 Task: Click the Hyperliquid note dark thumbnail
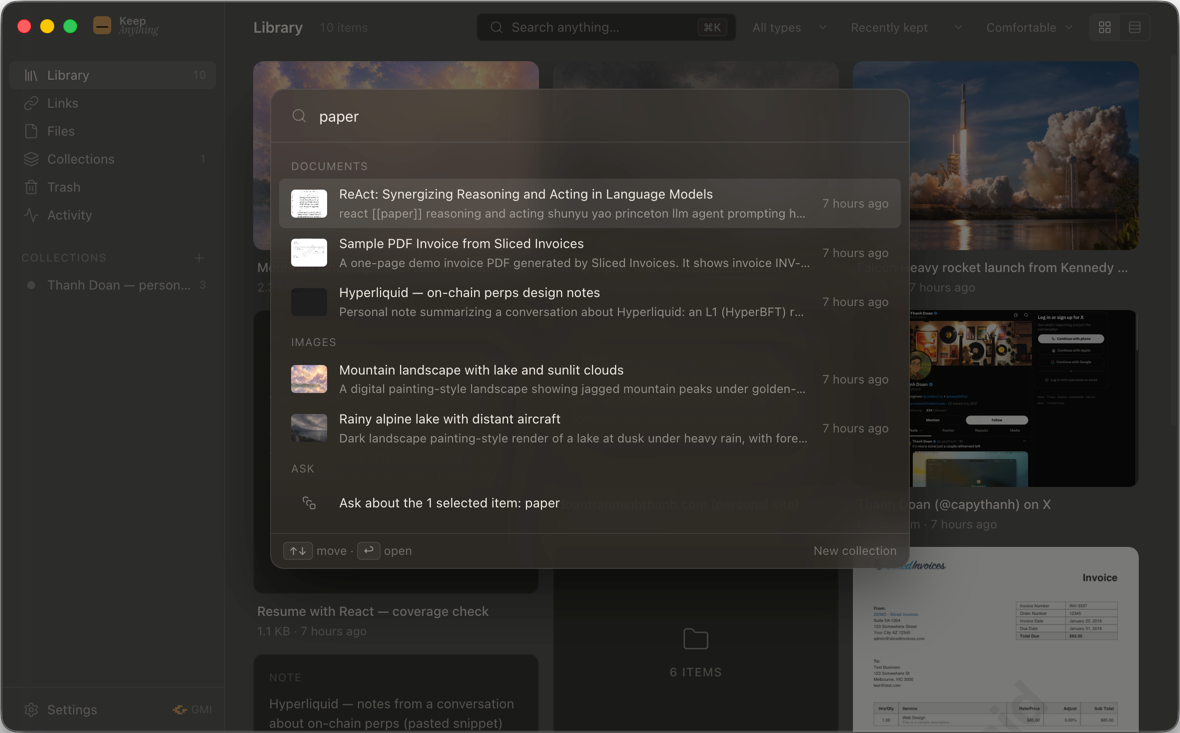pos(309,302)
